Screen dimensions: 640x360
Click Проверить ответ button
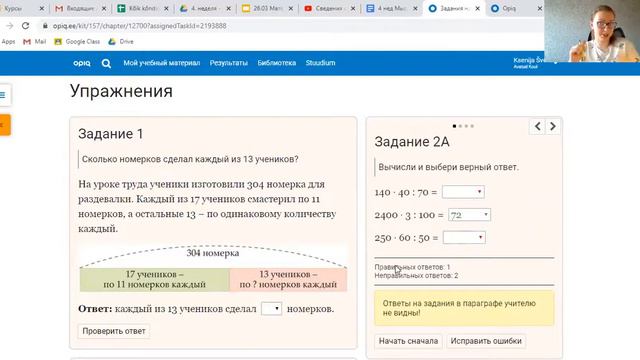[x=114, y=331]
